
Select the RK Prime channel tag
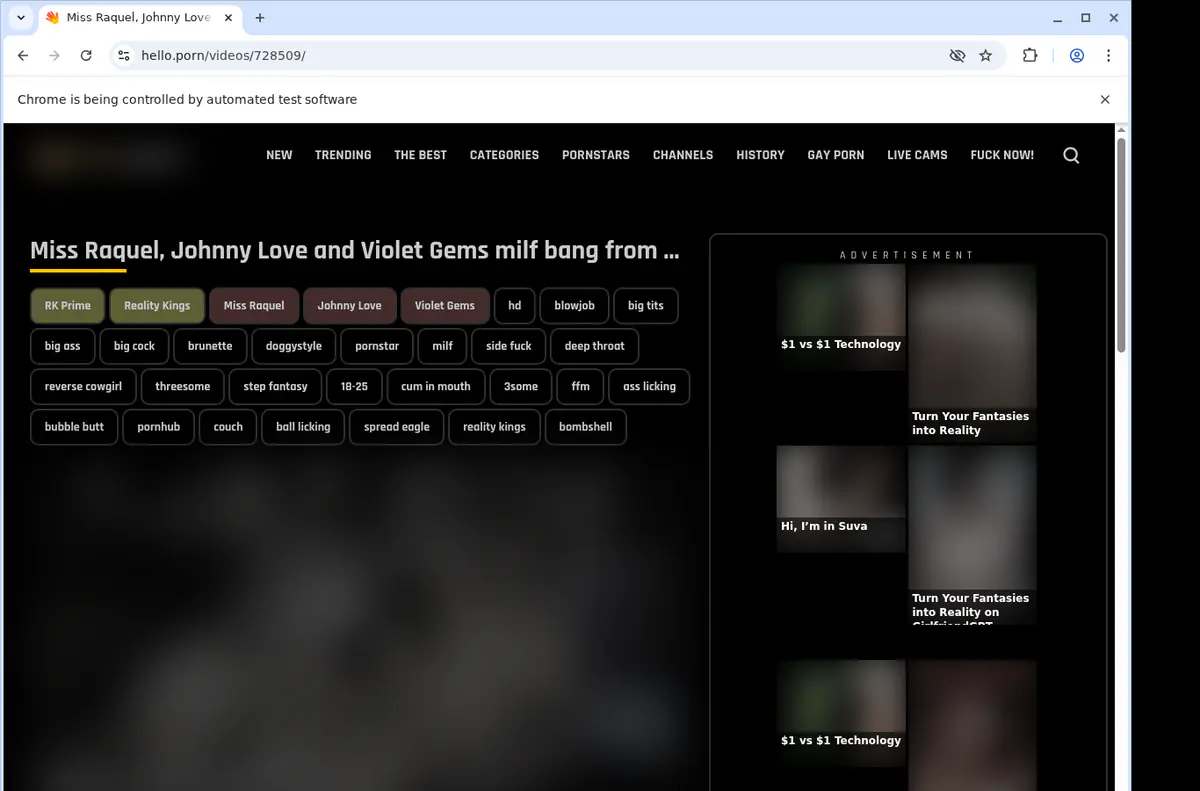tap(68, 306)
